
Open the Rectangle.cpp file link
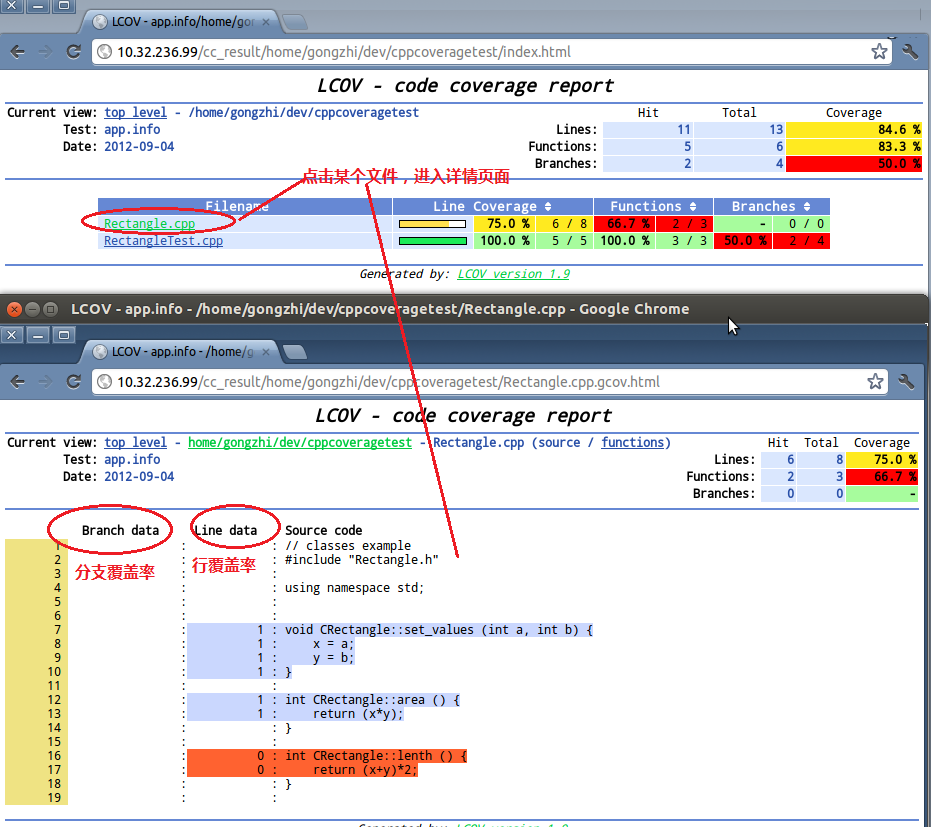pyautogui.click(x=149, y=224)
